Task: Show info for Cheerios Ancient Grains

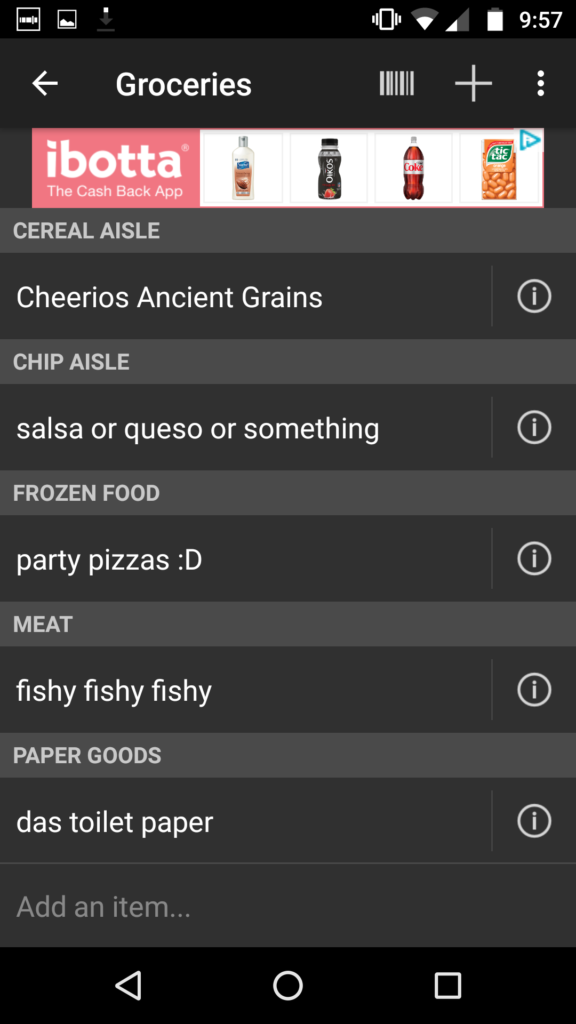Action: click(534, 296)
